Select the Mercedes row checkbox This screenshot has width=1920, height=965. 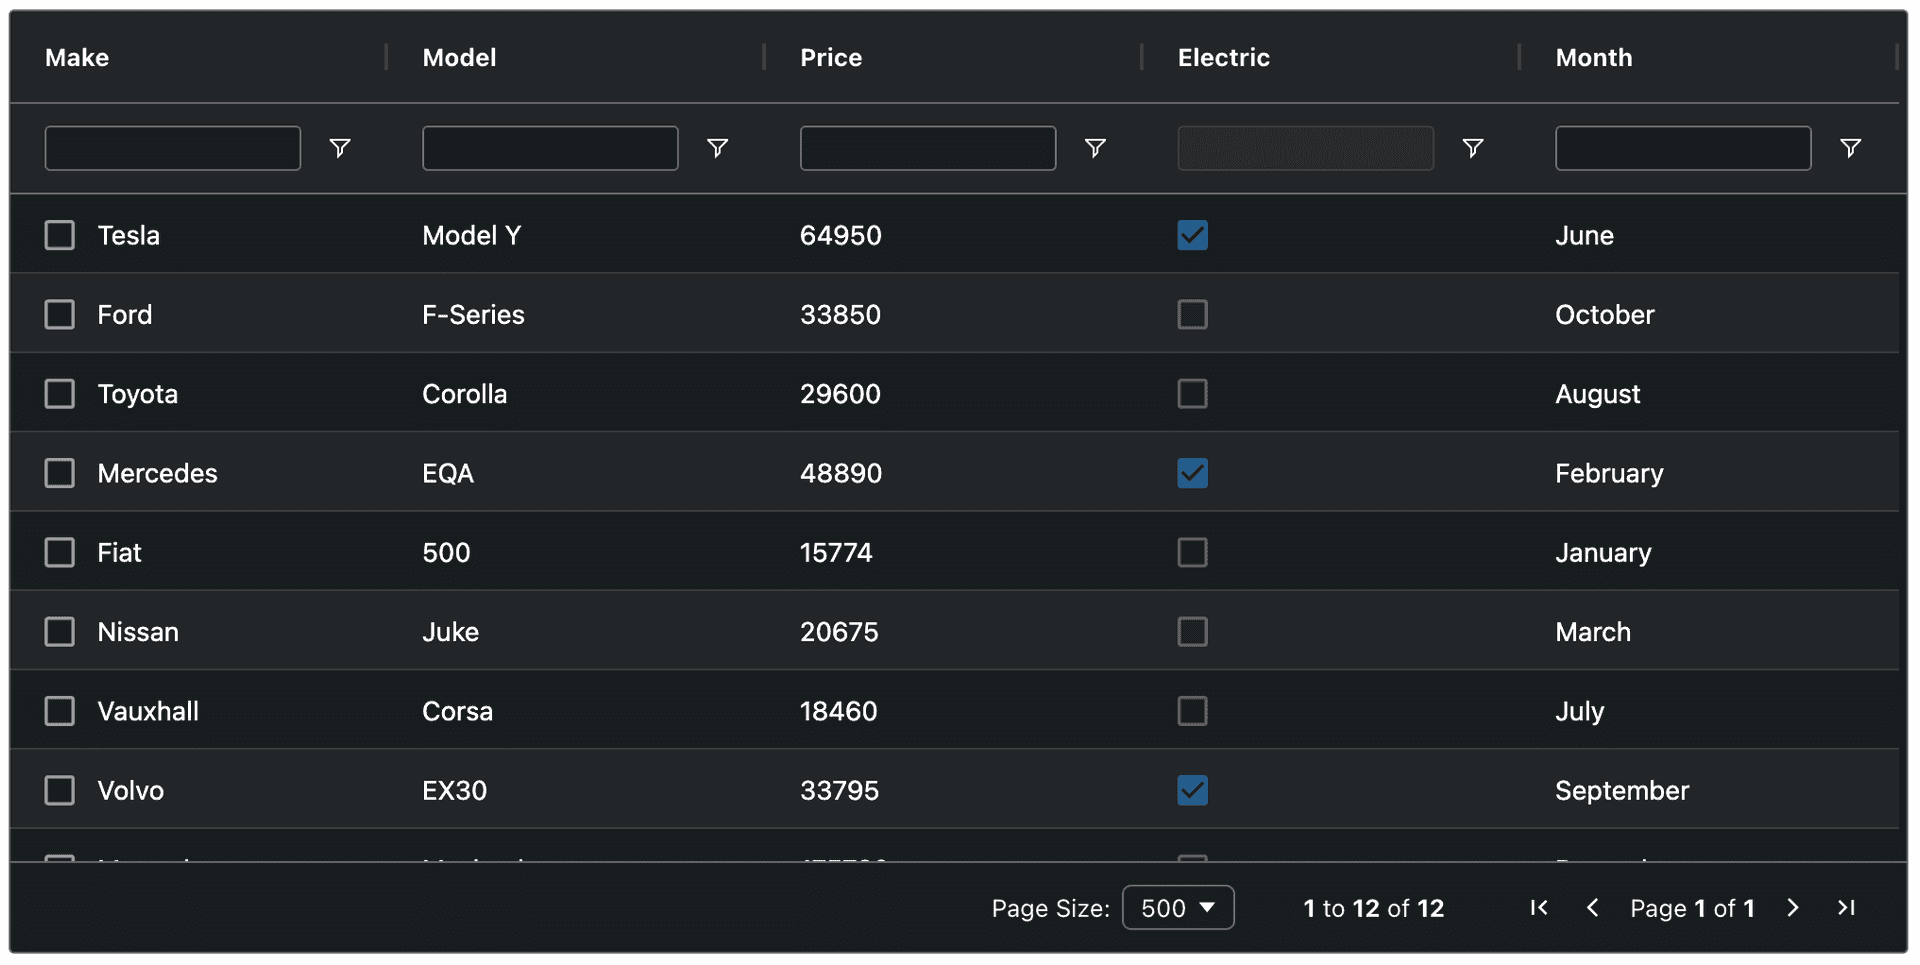coord(60,473)
